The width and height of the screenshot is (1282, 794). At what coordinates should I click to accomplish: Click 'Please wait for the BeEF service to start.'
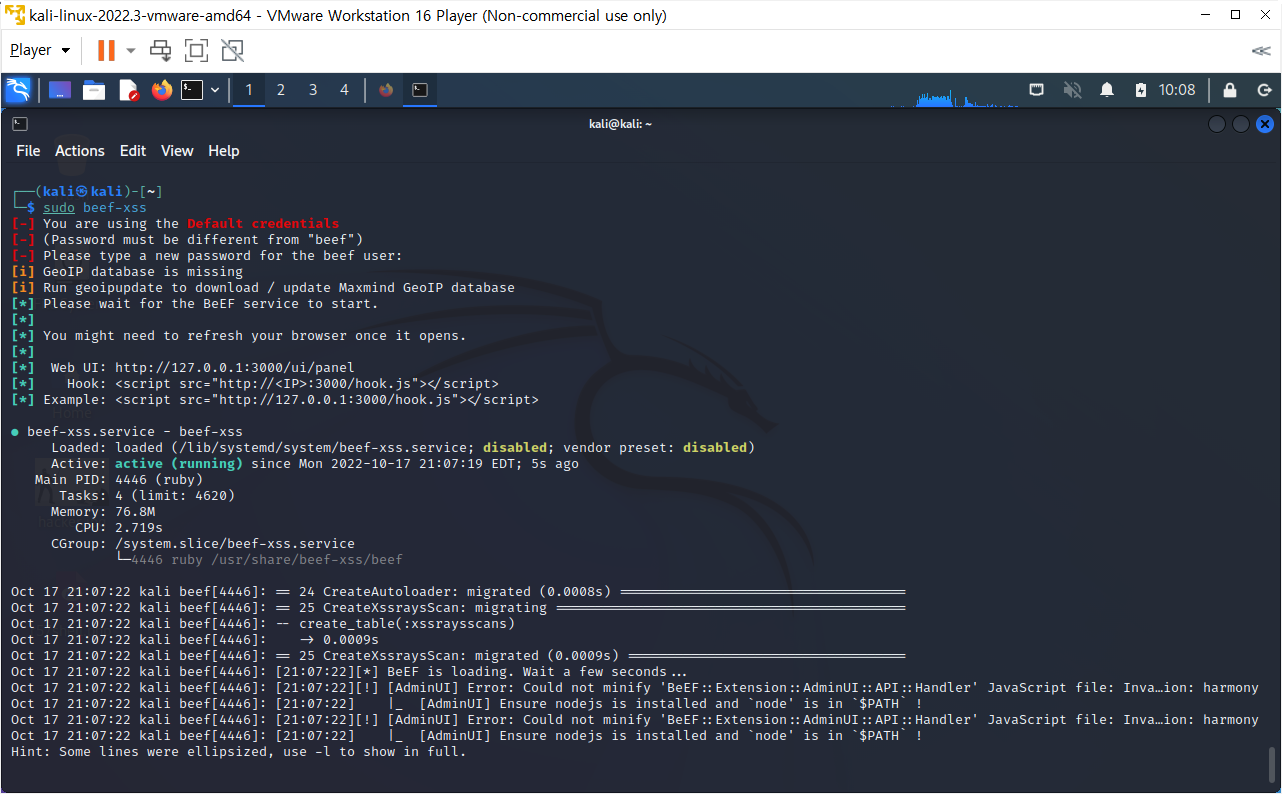click(211, 304)
